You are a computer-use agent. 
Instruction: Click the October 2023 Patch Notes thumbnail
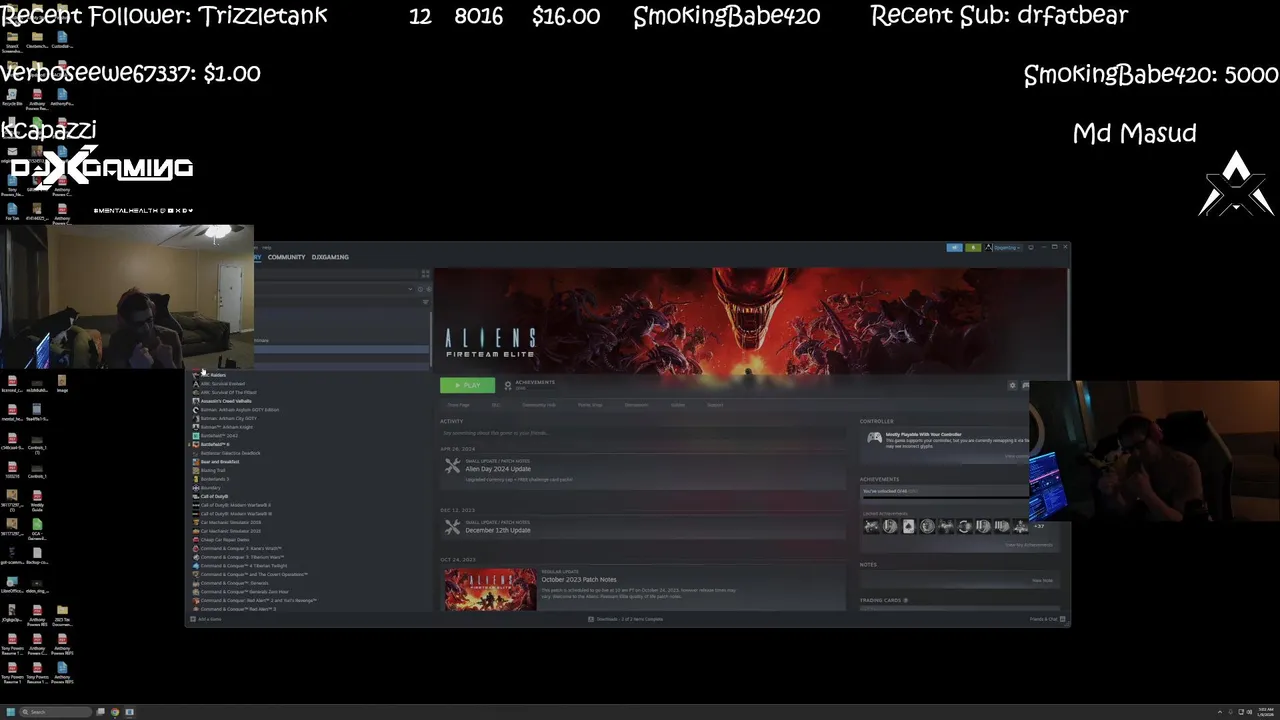pyautogui.click(x=490, y=589)
